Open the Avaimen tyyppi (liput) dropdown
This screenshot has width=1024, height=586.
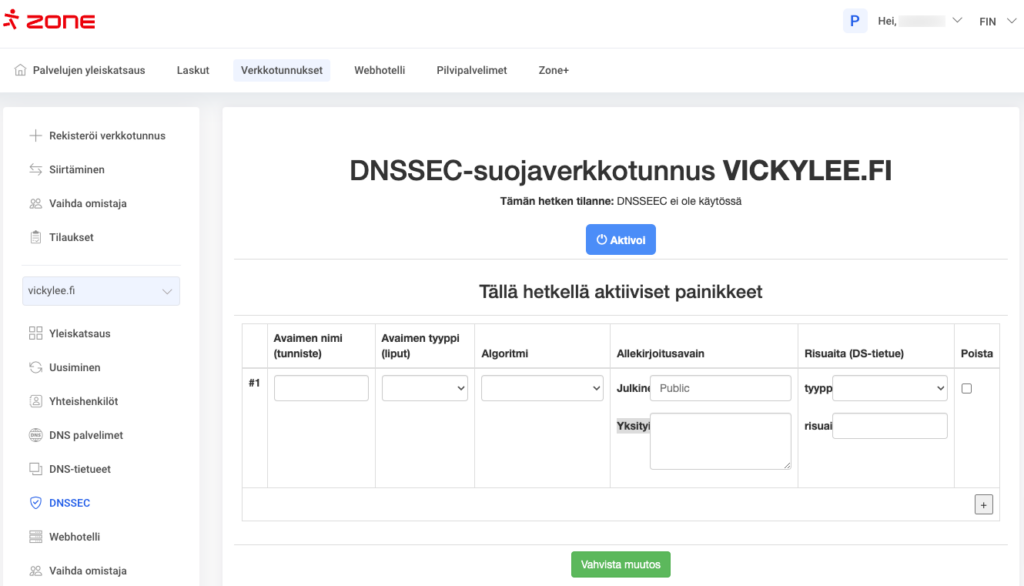click(425, 388)
